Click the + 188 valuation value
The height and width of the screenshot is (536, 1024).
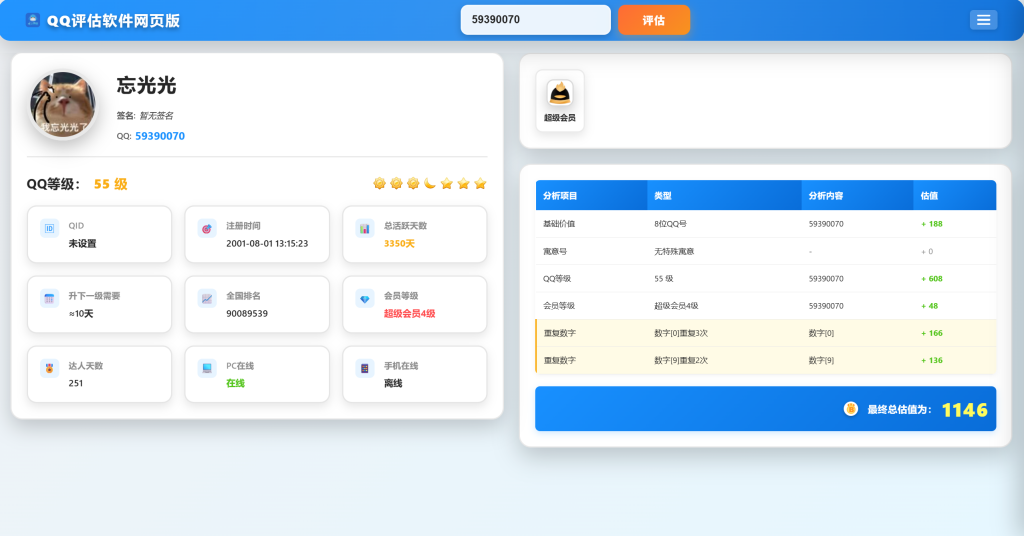click(x=931, y=224)
